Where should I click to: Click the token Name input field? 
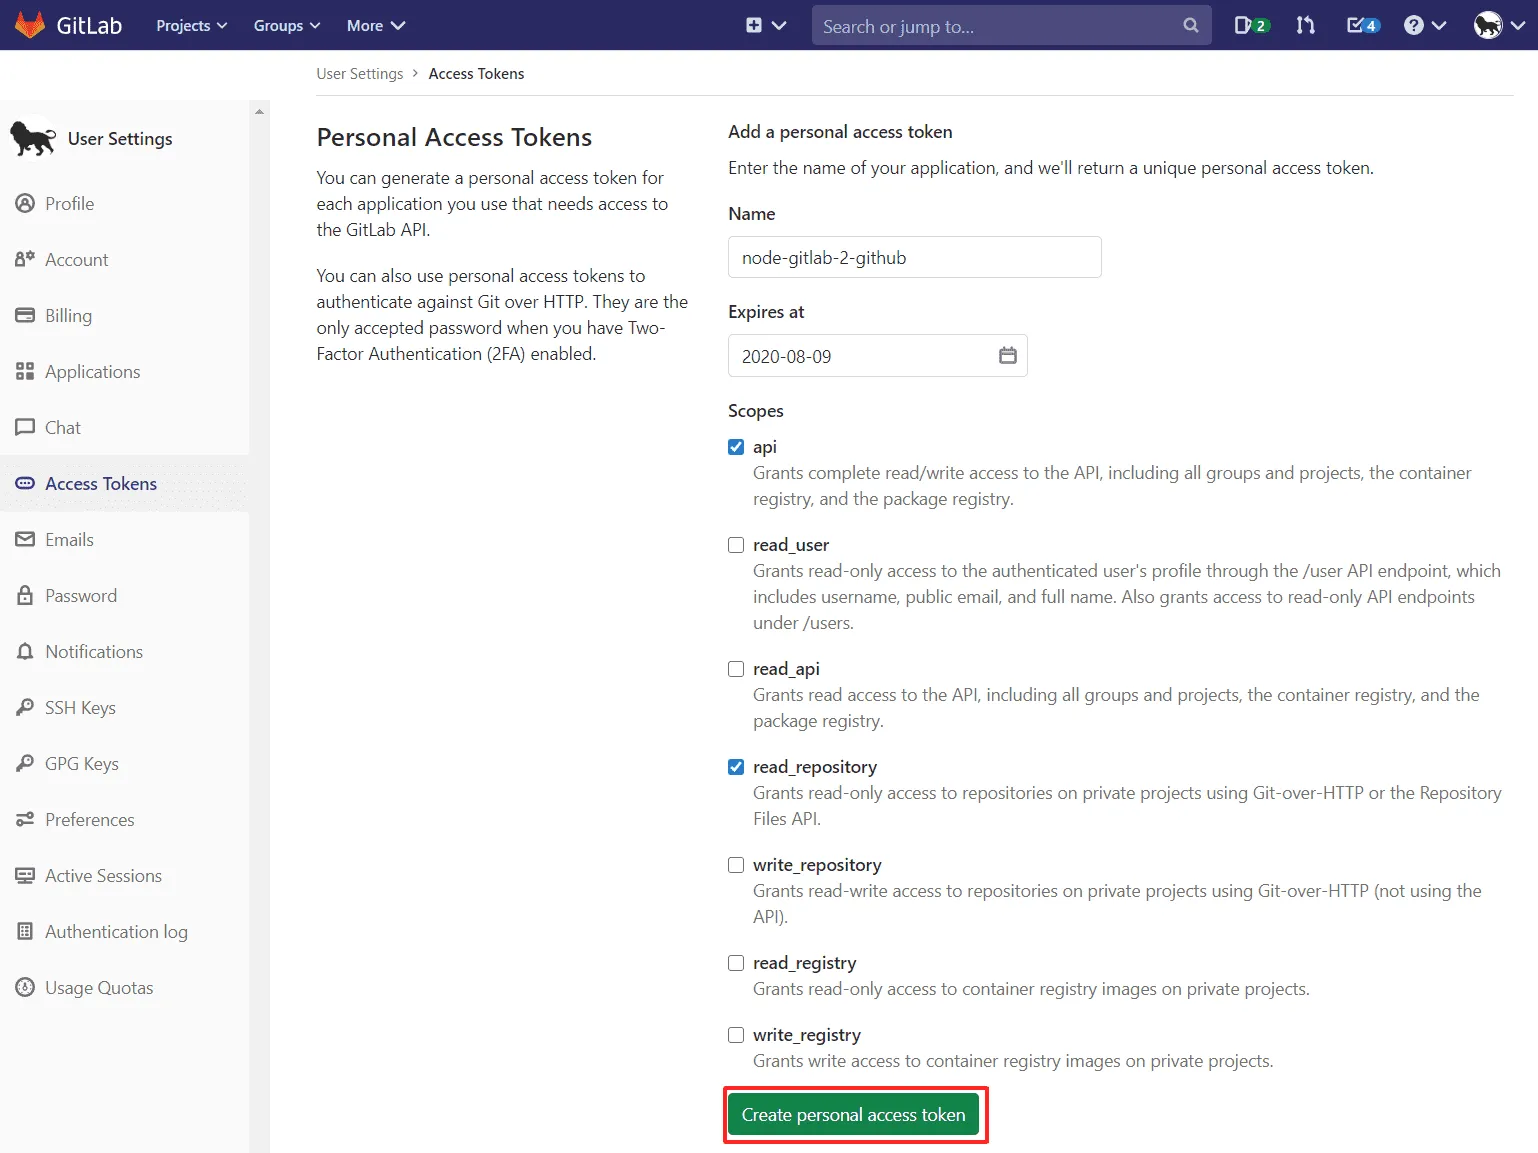(x=914, y=258)
